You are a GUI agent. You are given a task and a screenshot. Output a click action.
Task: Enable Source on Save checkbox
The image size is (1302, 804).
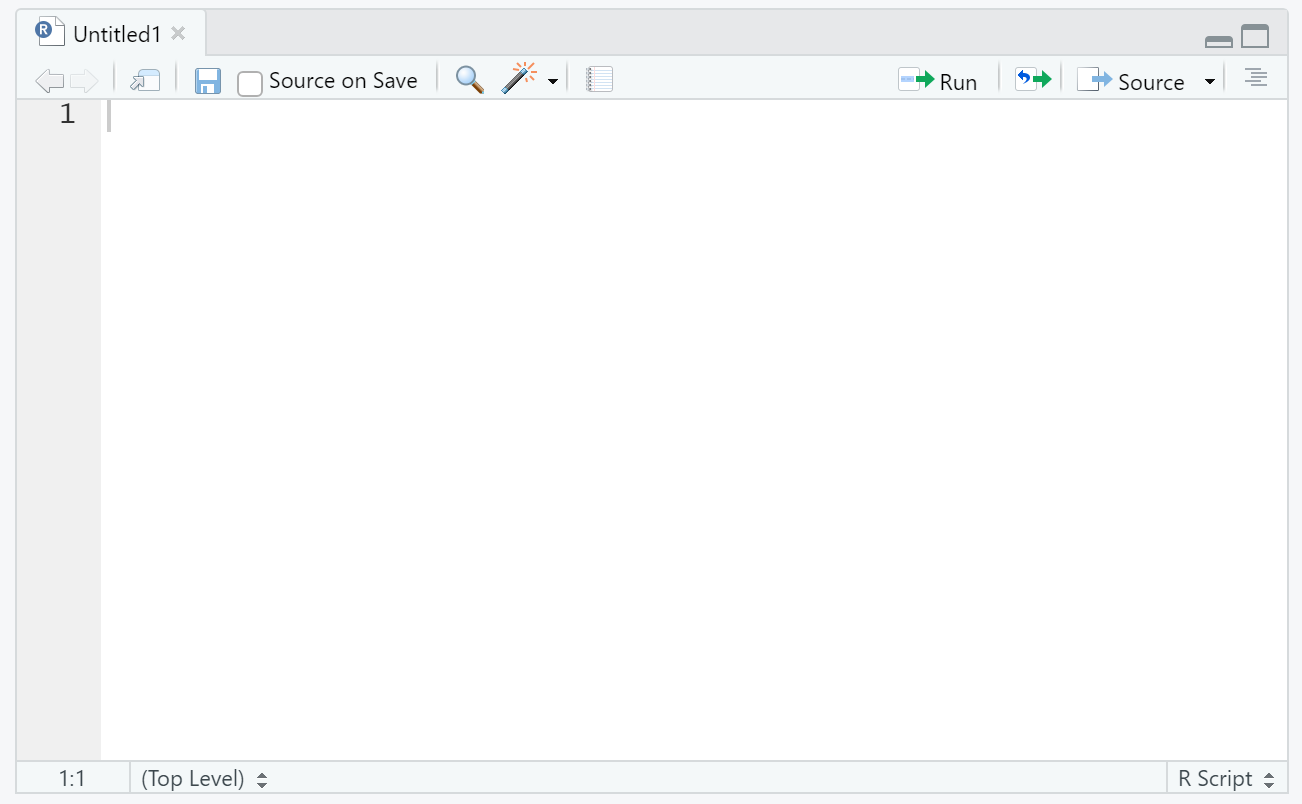(x=250, y=83)
